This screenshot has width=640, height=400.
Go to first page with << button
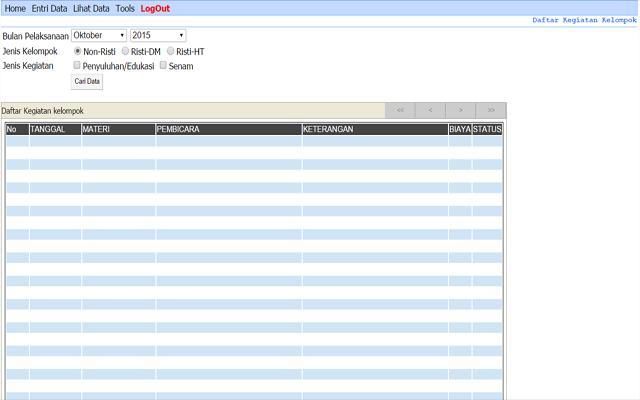pyautogui.click(x=400, y=110)
